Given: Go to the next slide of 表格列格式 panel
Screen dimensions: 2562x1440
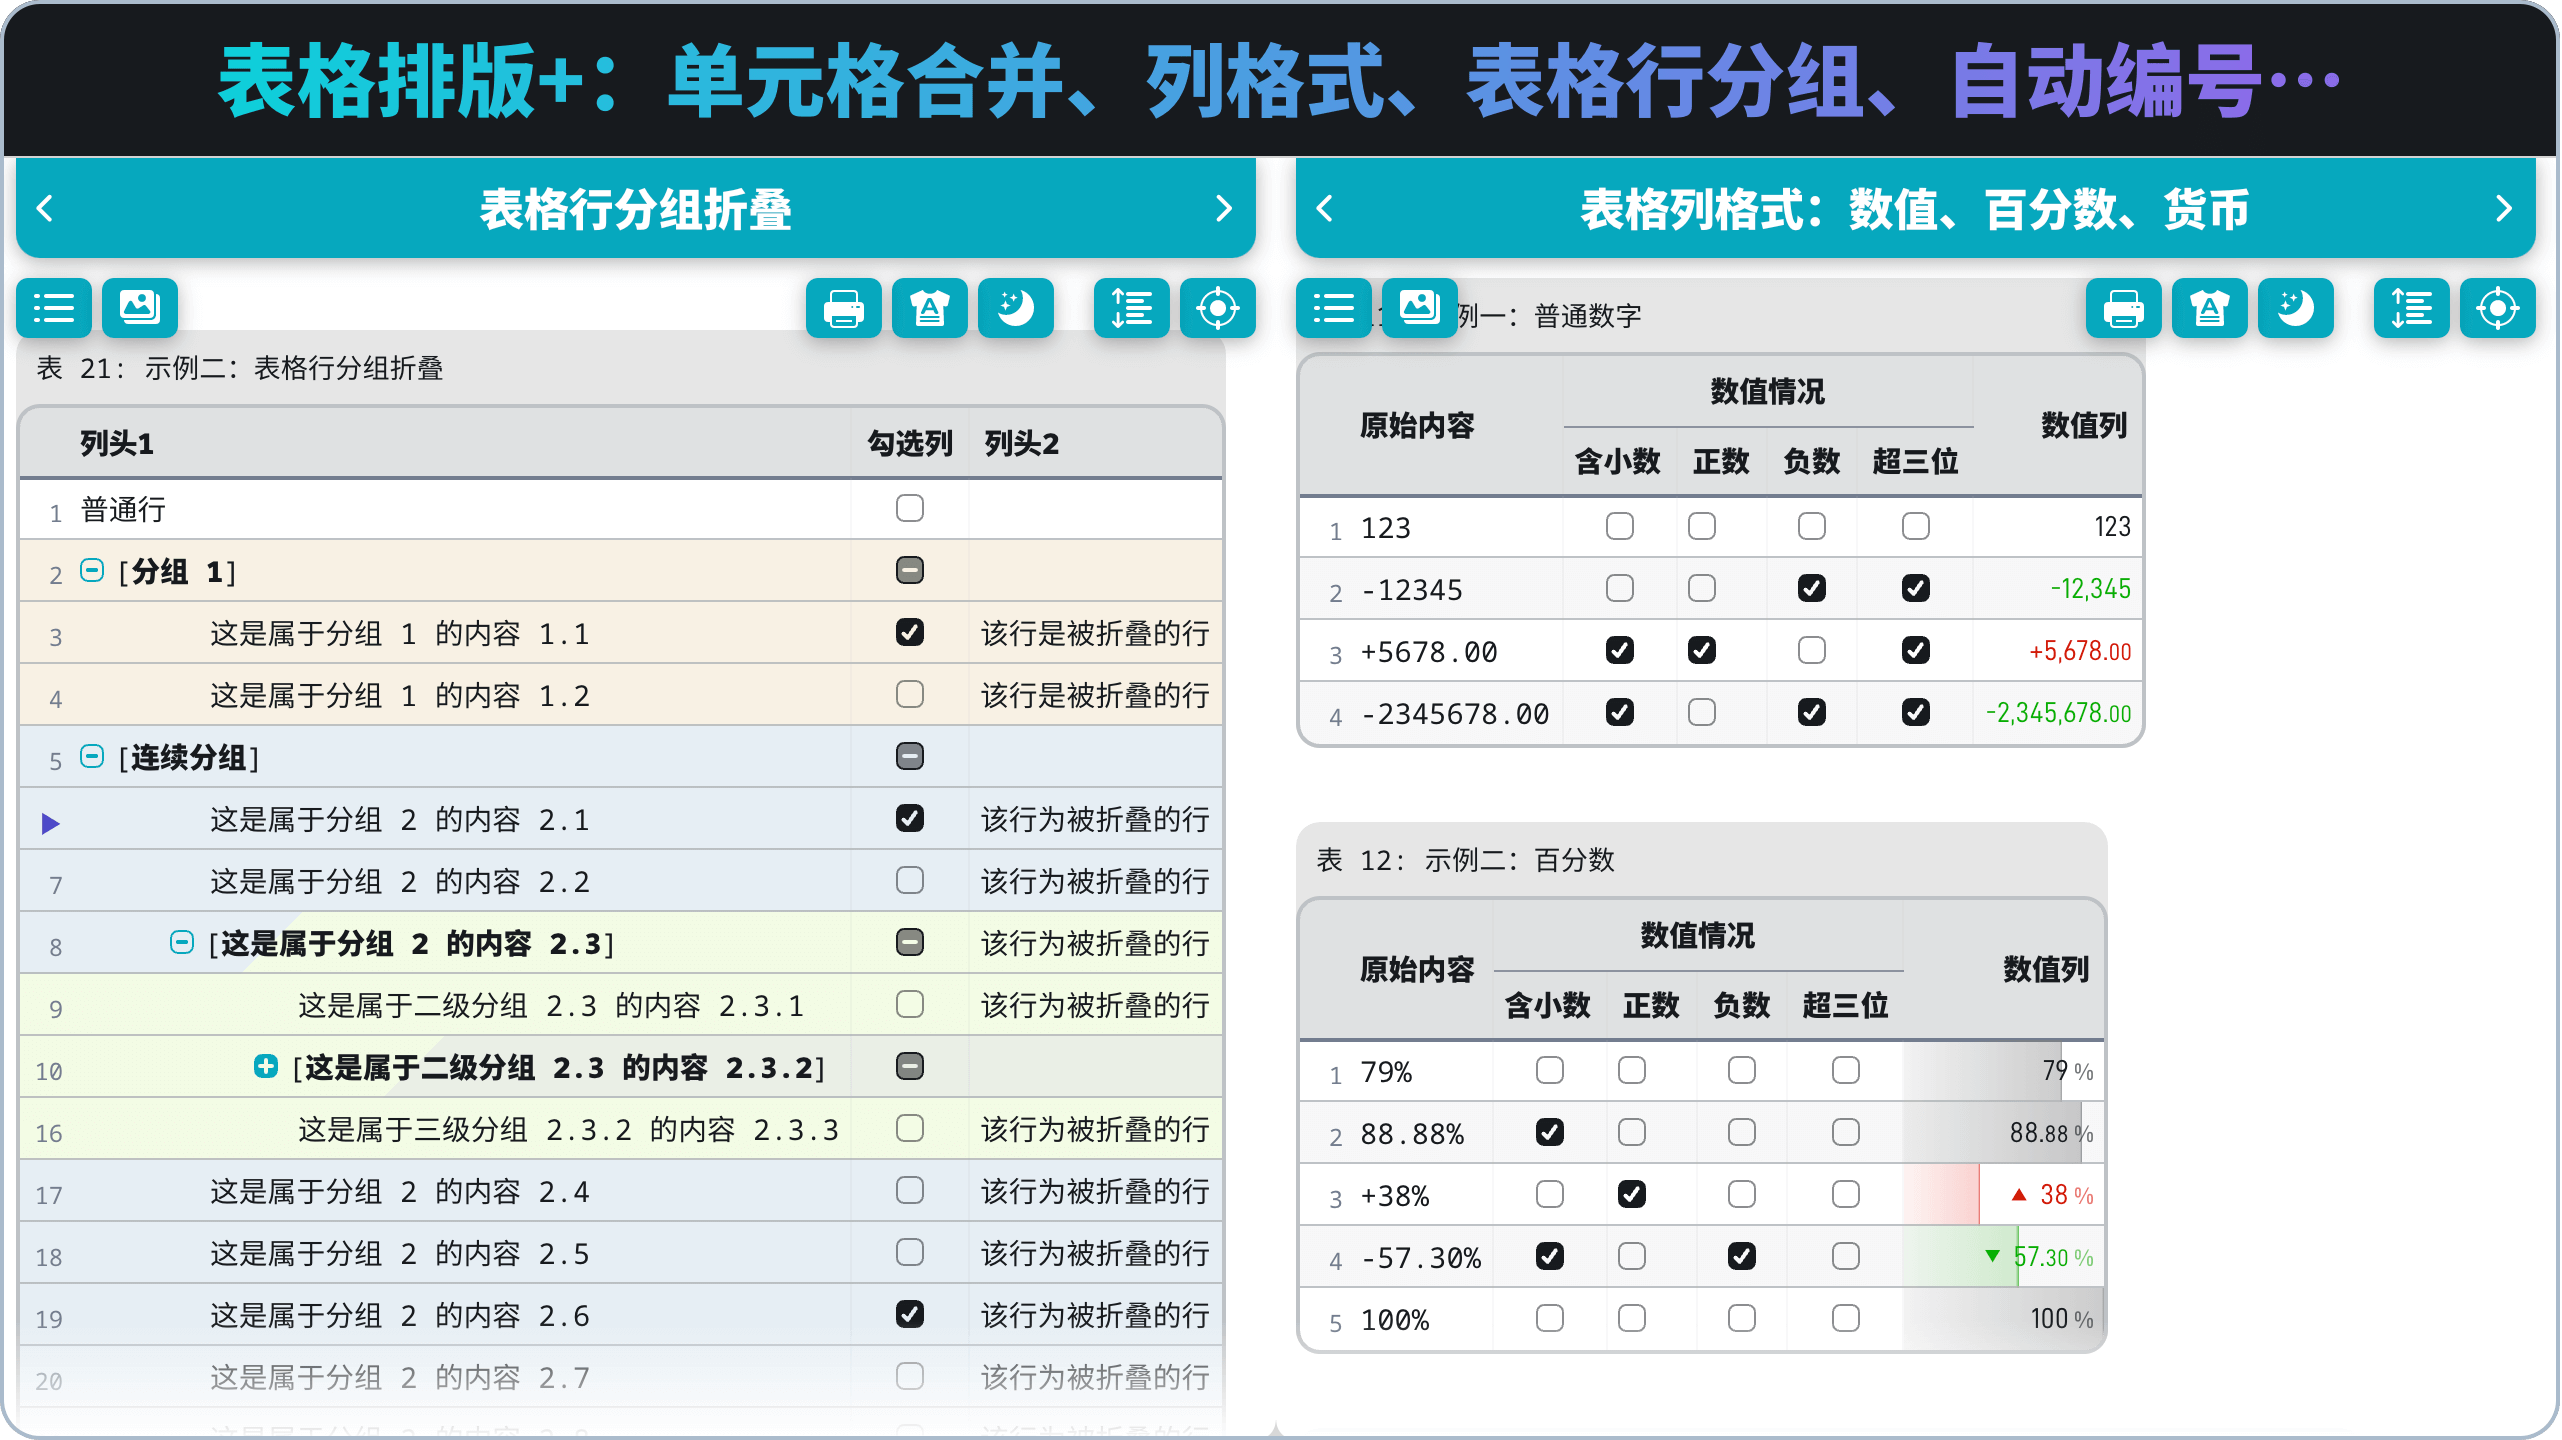Looking at the screenshot, I should [x=2504, y=208].
